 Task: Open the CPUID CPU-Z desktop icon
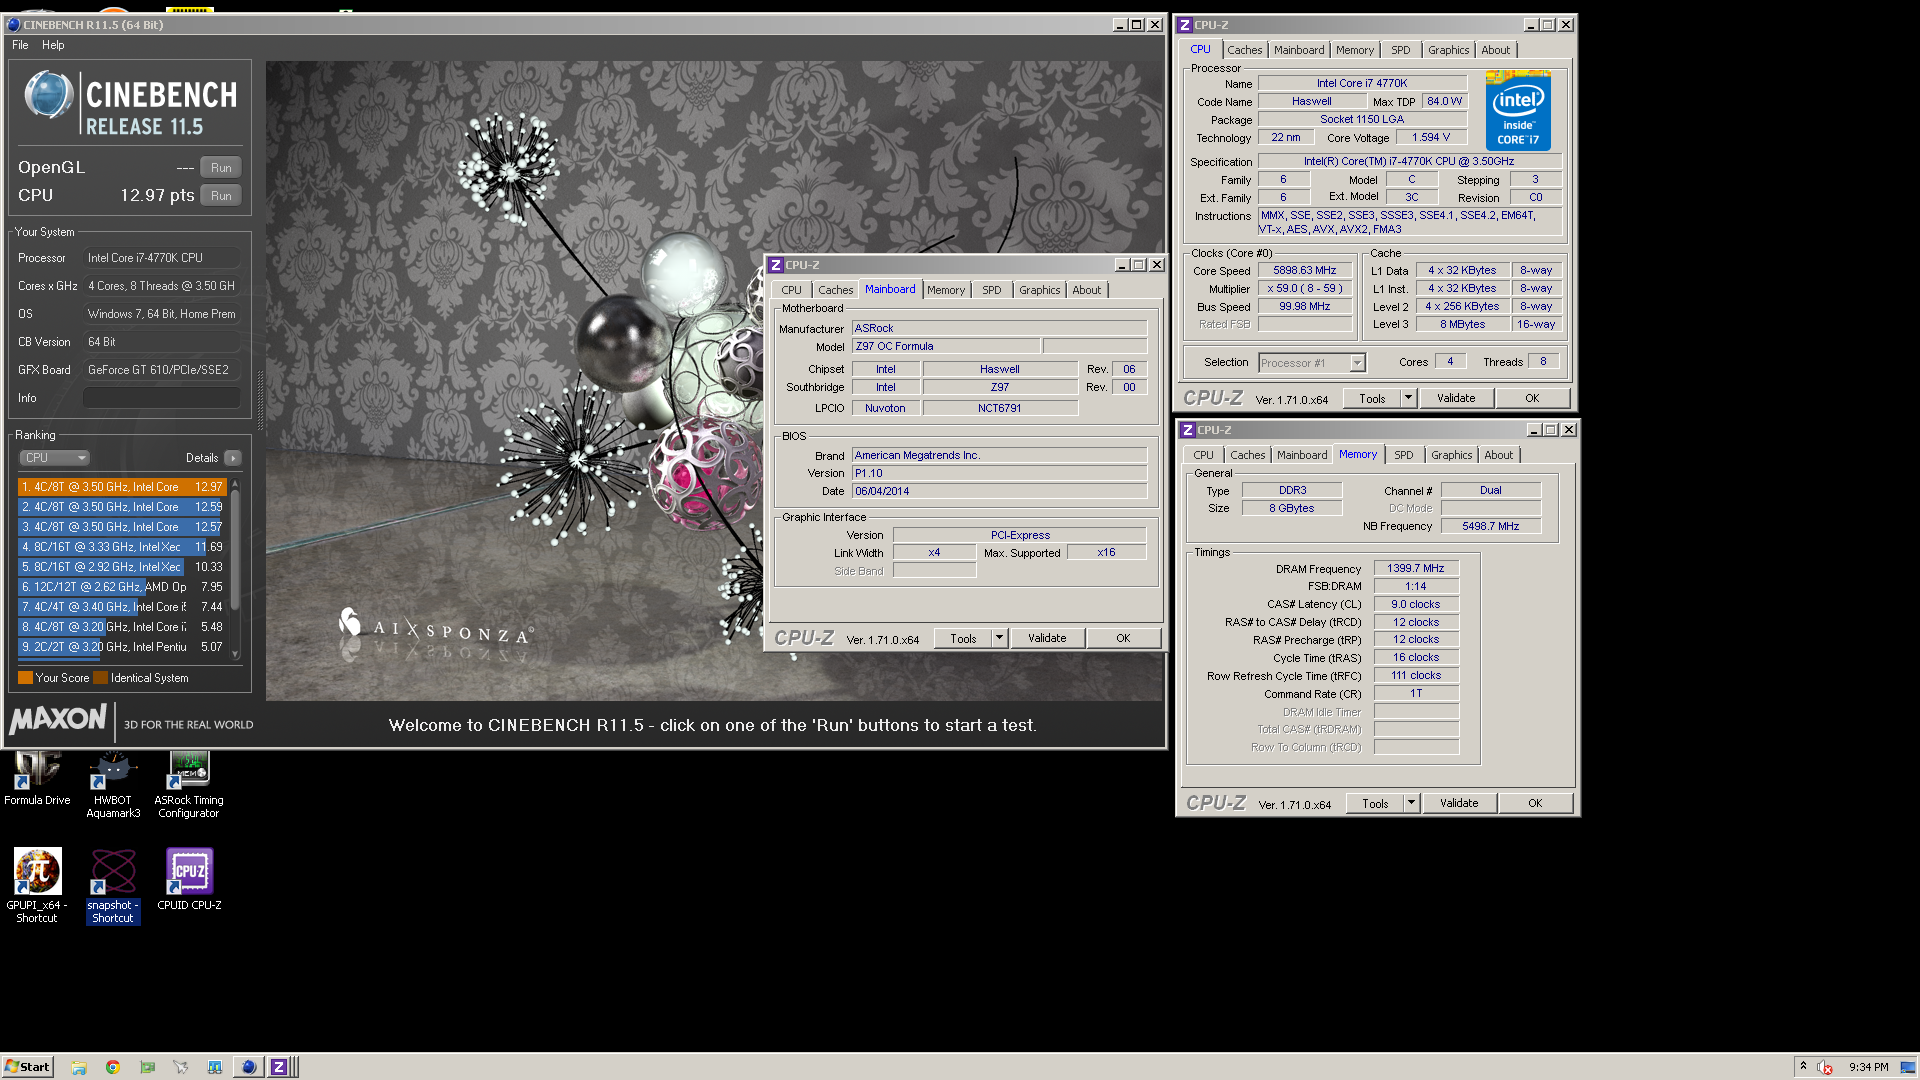[x=189, y=880]
